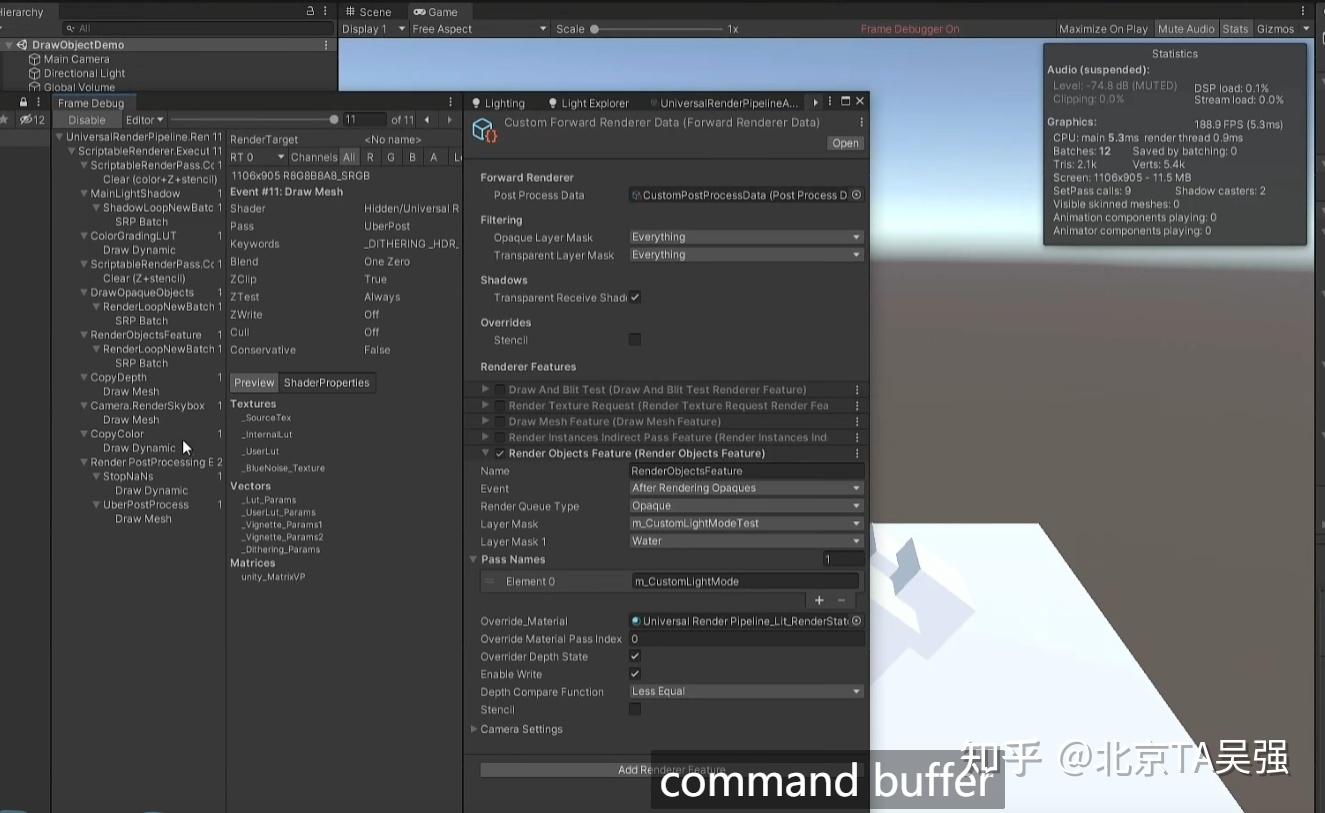Screen dimensions: 1325x813
Task: Click Disable in the Frame Debugger
Action: 87,118
